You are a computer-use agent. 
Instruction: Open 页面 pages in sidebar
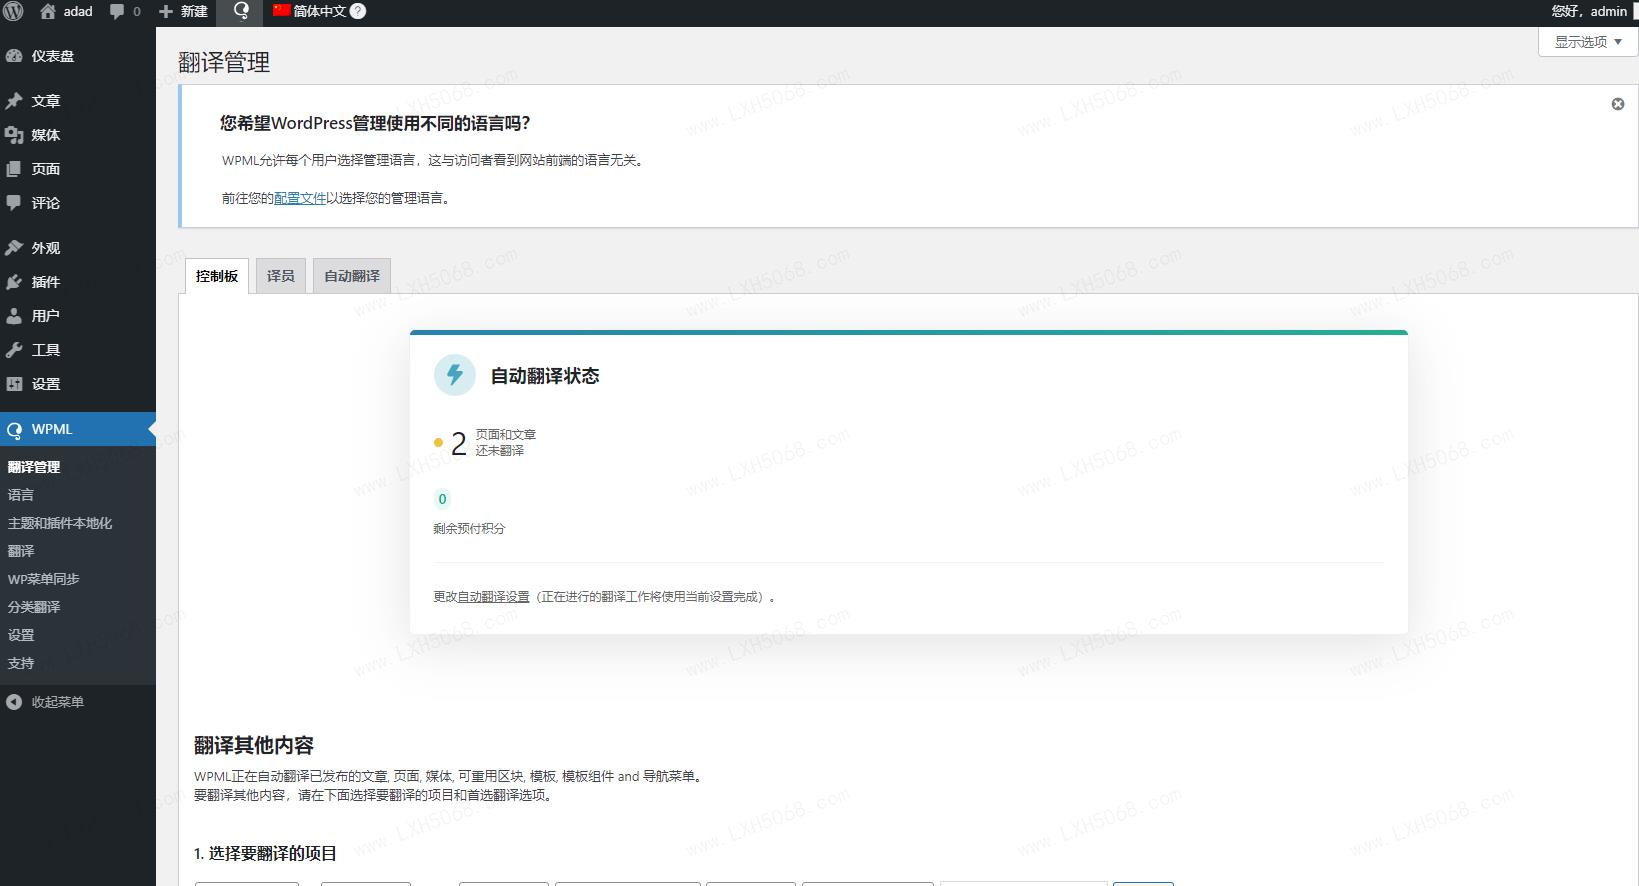[78, 169]
